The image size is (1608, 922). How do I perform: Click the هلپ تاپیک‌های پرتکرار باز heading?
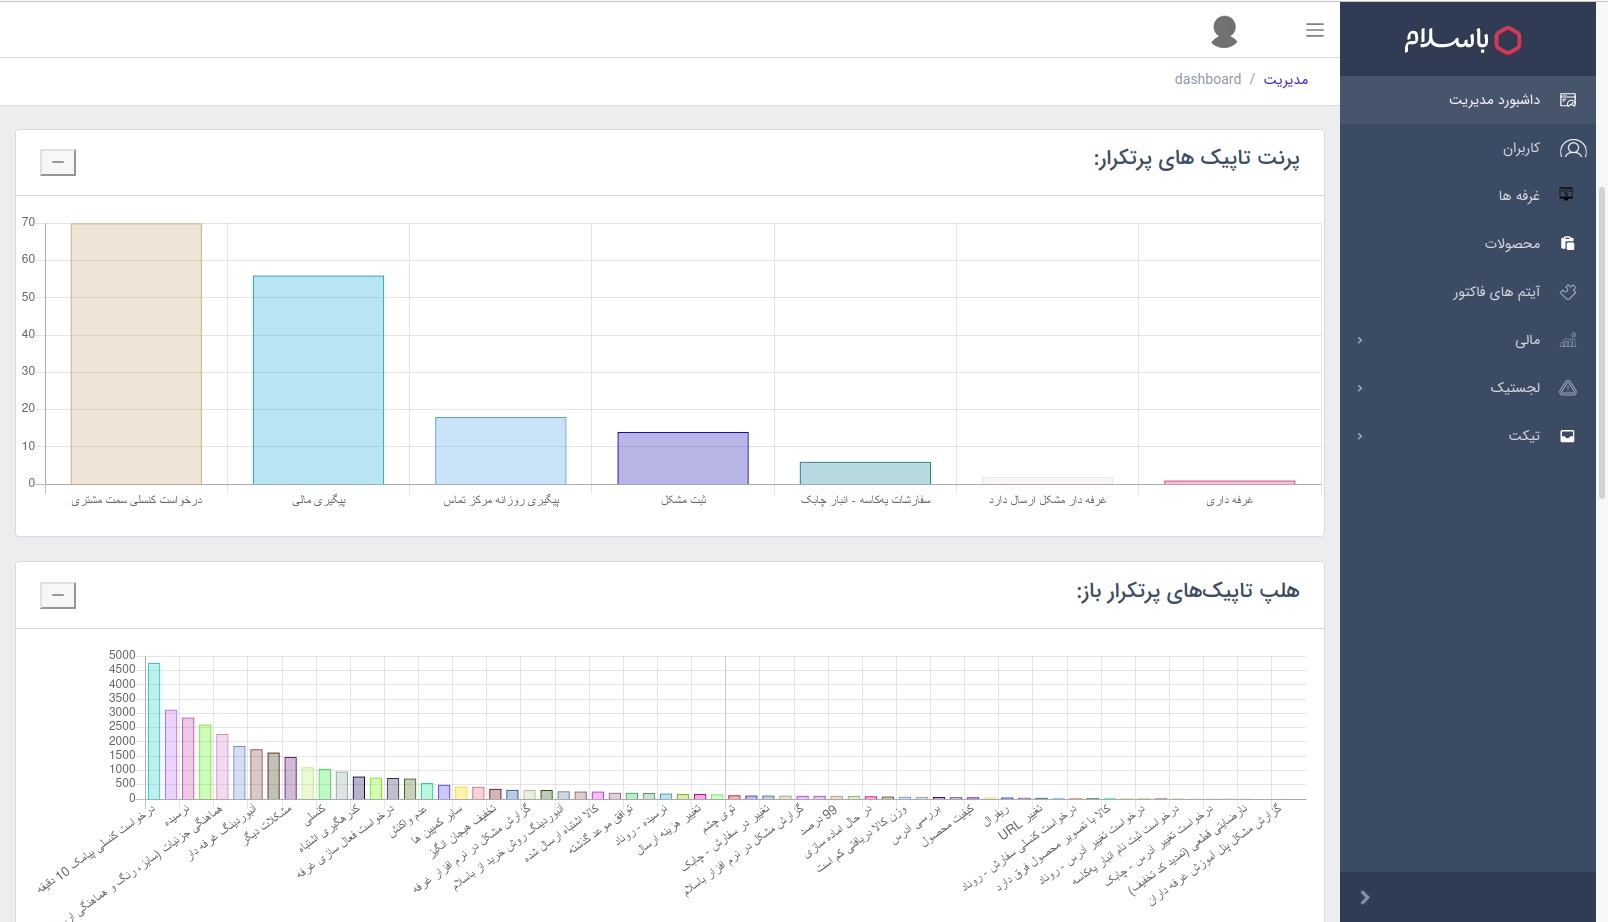click(x=1188, y=592)
